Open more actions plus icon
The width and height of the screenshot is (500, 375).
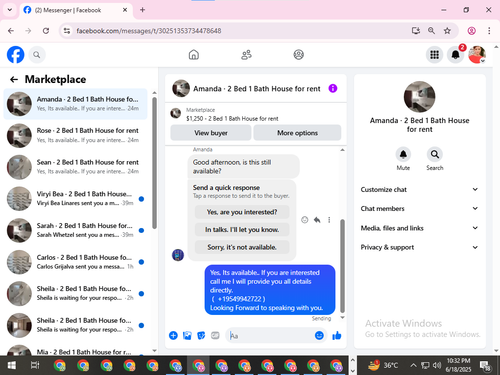tap(173, 335)
